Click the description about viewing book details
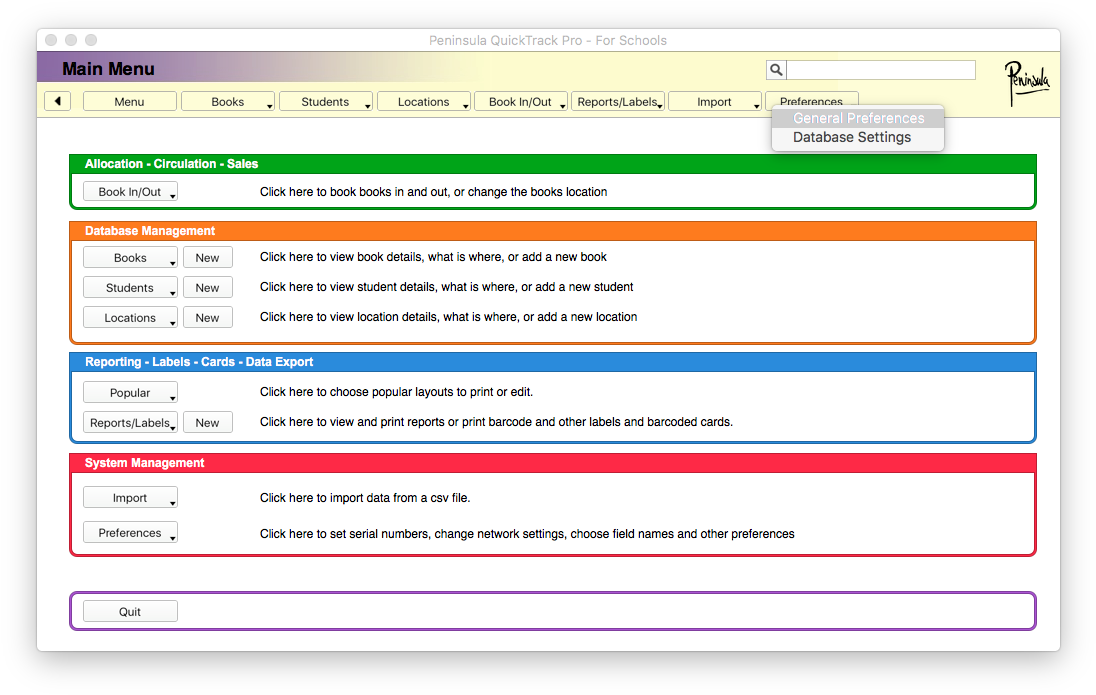1096x695 pixels. [433, 257]
